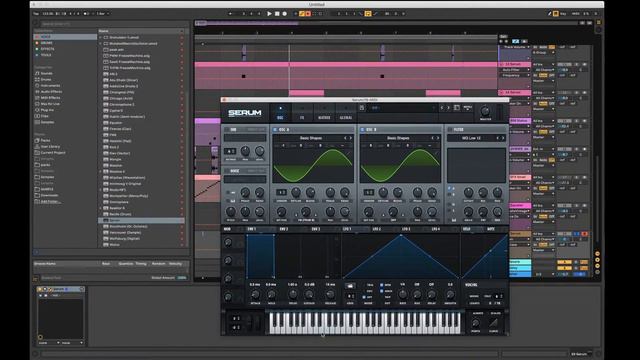Viewport: 640px width, 360px height.
Task: Open the Instruments category in browser
Action: tap(50, 86)
